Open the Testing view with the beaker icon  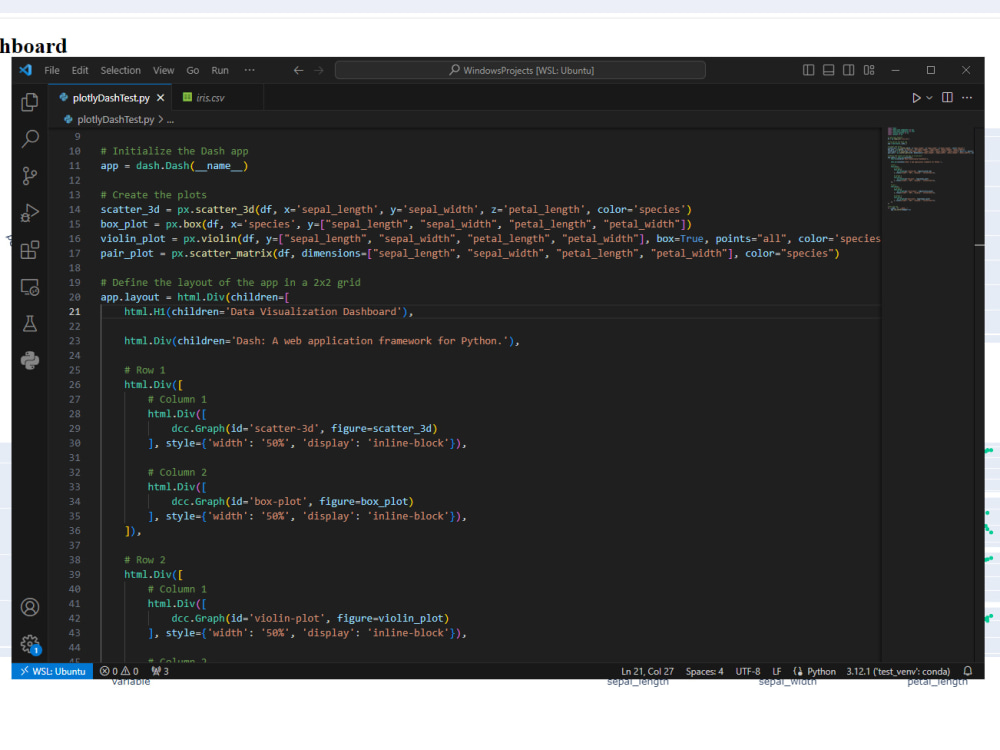click(29, 323)
